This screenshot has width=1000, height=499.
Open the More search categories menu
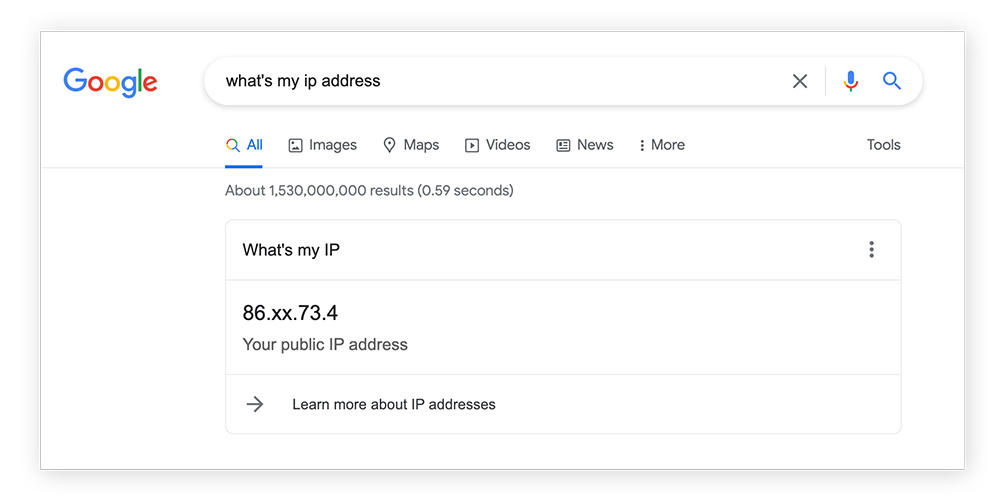[x=662, y=145]
